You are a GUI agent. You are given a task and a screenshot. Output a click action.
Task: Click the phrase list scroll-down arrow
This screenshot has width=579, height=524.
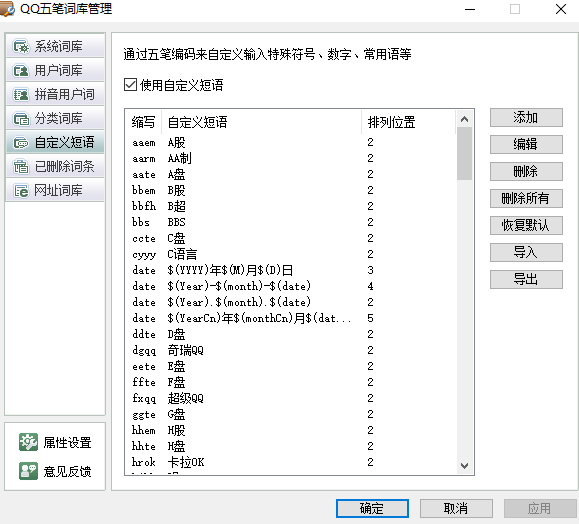coord(465,466)
